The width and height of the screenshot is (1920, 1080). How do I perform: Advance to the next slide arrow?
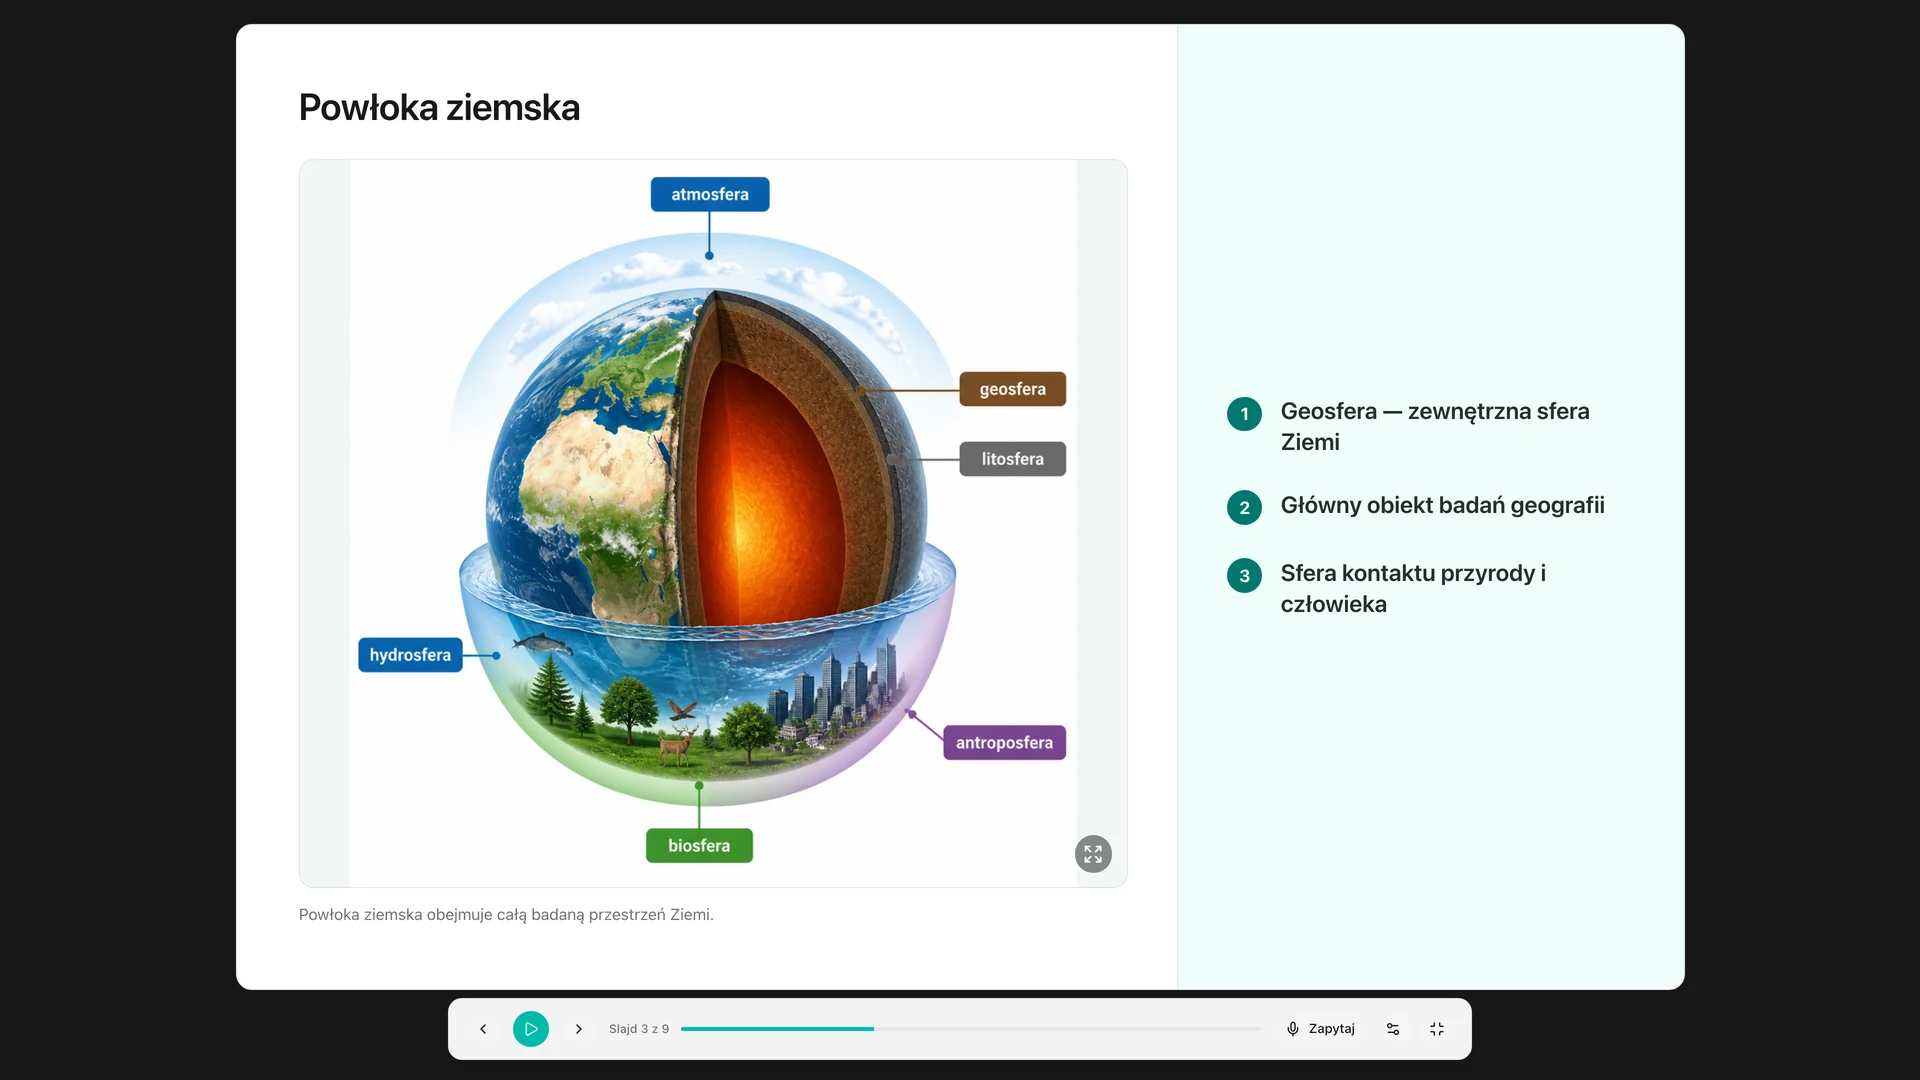578,1029
